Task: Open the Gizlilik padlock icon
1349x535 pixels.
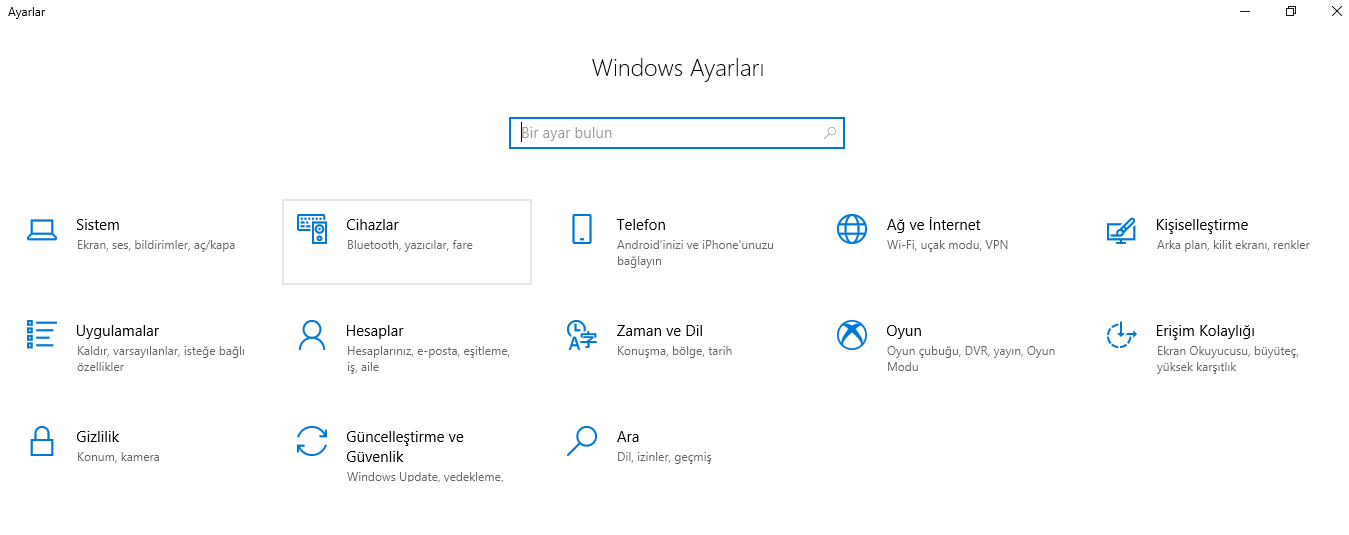Action: (41, 441)
